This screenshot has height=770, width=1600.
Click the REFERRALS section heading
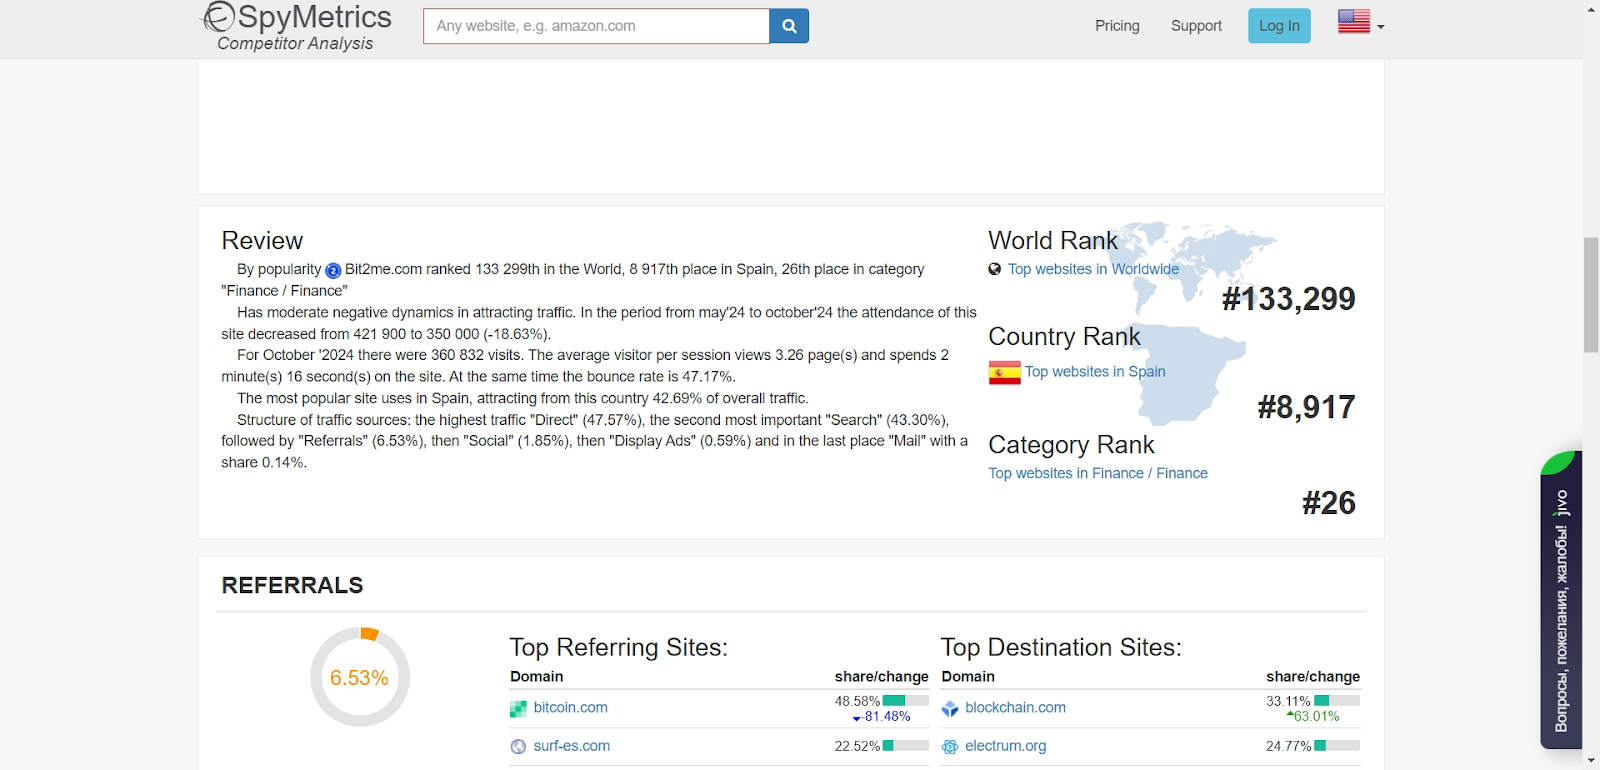(x=292, y=585)
